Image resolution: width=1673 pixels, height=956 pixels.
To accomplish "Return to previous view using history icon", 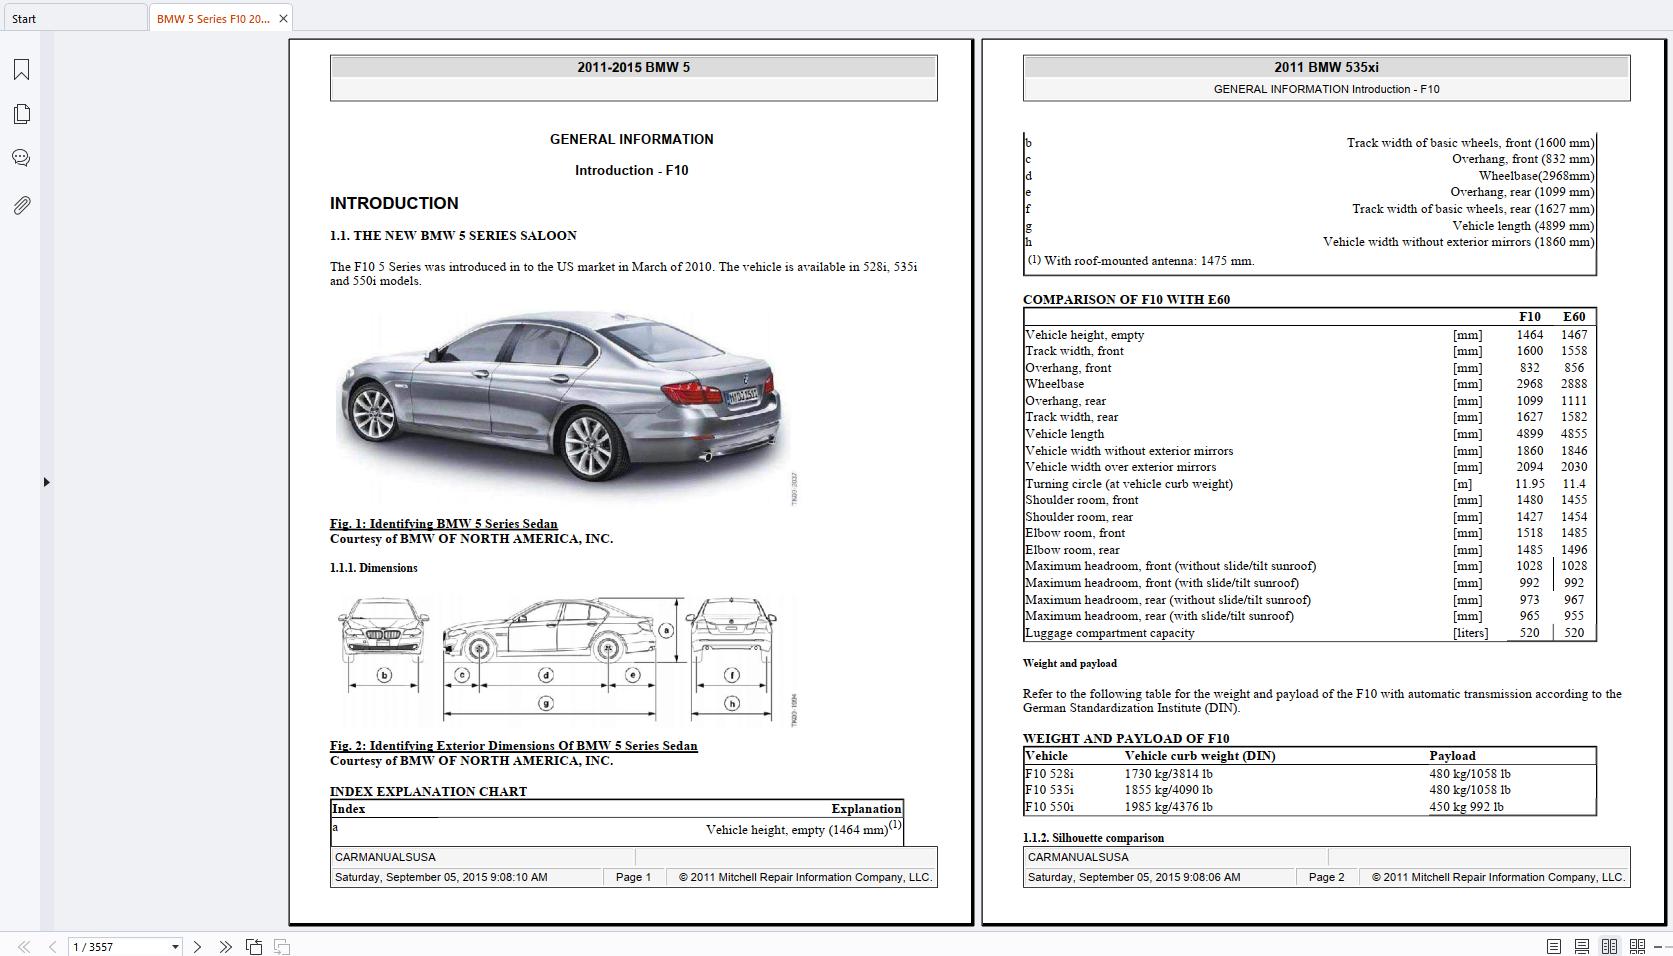I will pos(253,946).
